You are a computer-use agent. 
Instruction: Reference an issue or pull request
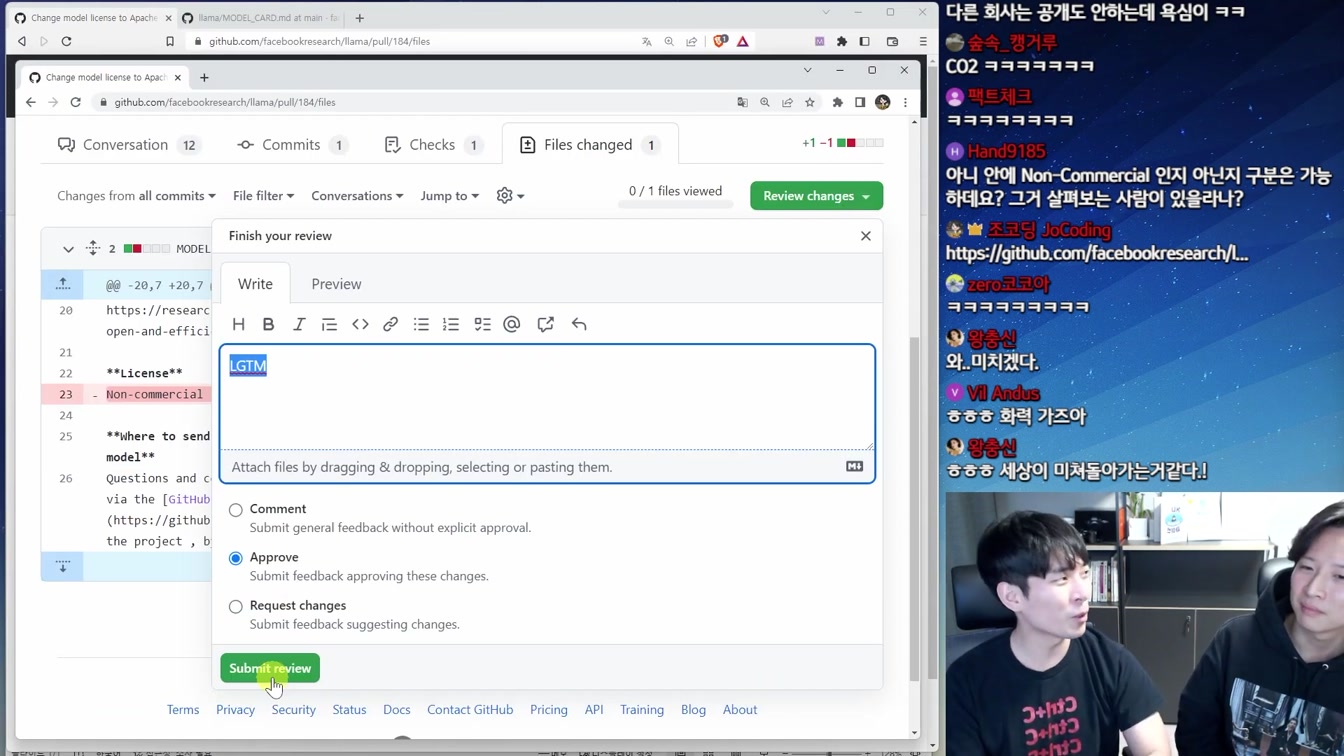545,324
